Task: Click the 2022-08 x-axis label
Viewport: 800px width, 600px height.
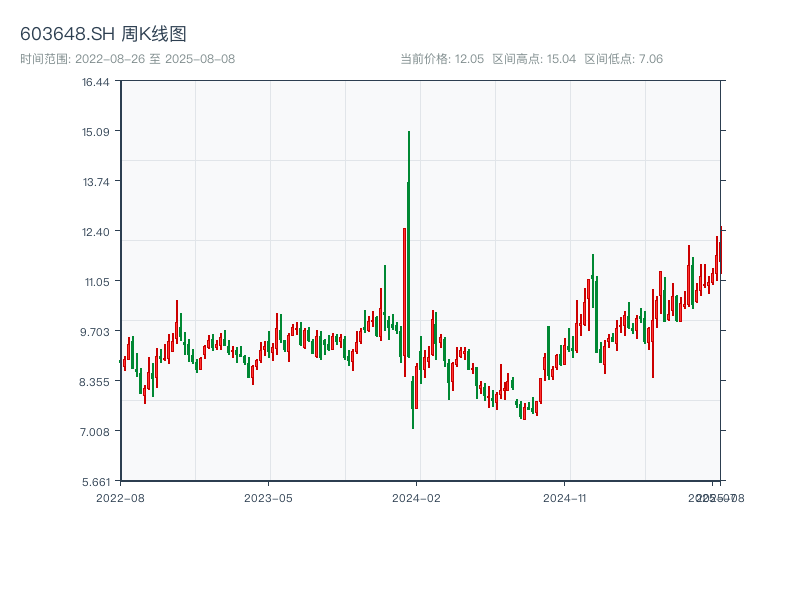Action: (x=120, y=498)
